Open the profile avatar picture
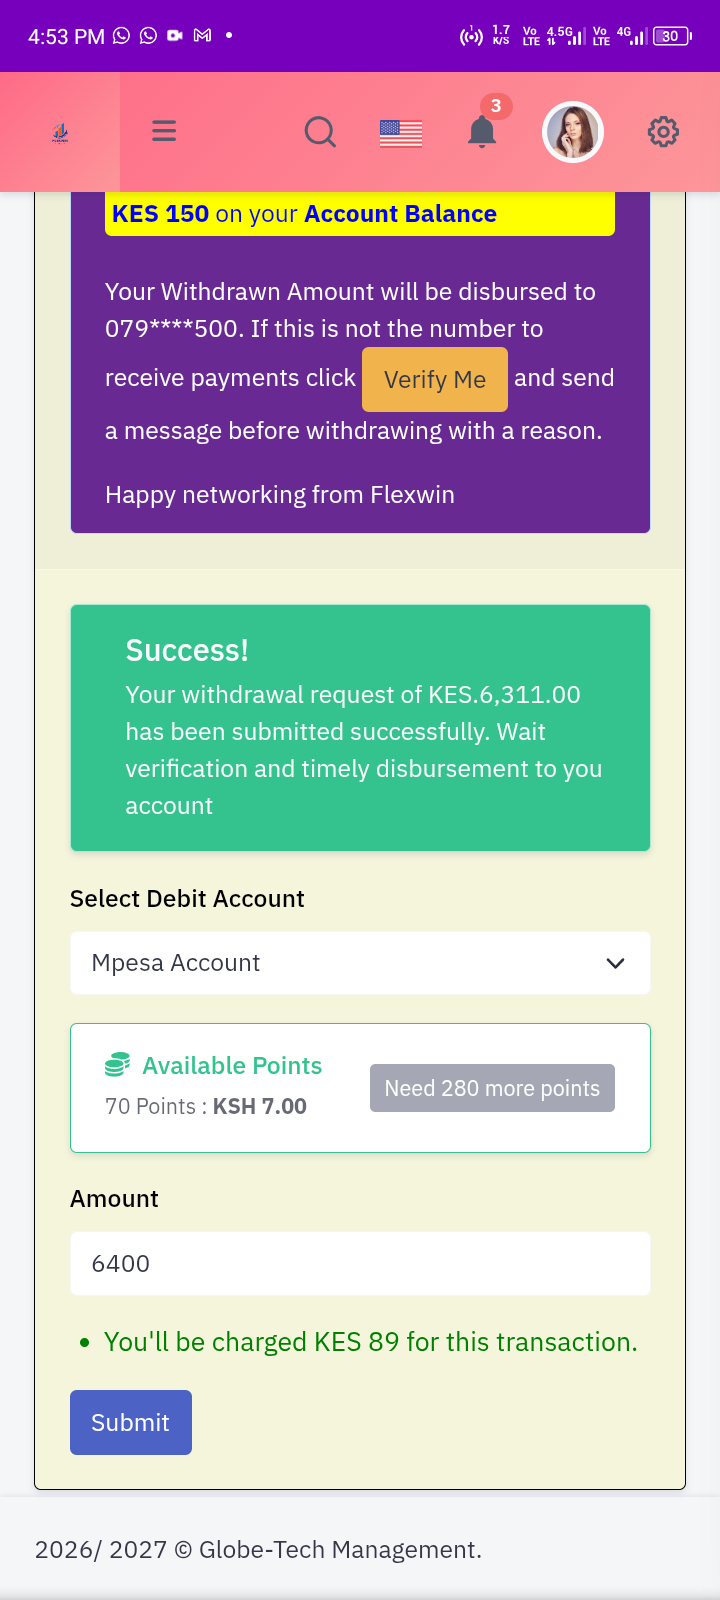 tap(573, 132)
